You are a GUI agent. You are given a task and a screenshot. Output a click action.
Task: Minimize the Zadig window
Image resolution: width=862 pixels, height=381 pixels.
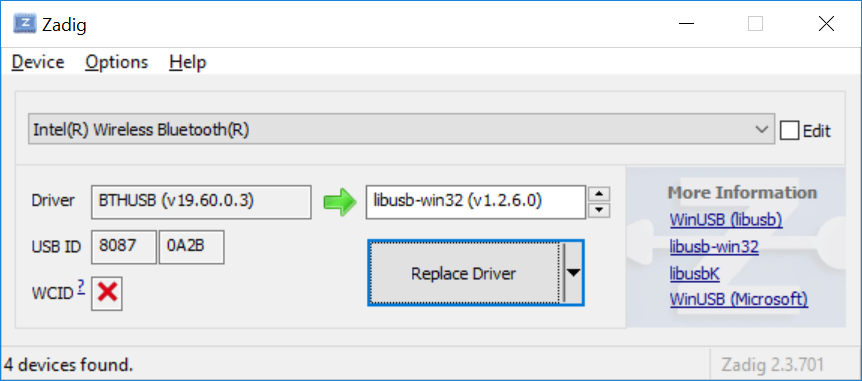685,24
